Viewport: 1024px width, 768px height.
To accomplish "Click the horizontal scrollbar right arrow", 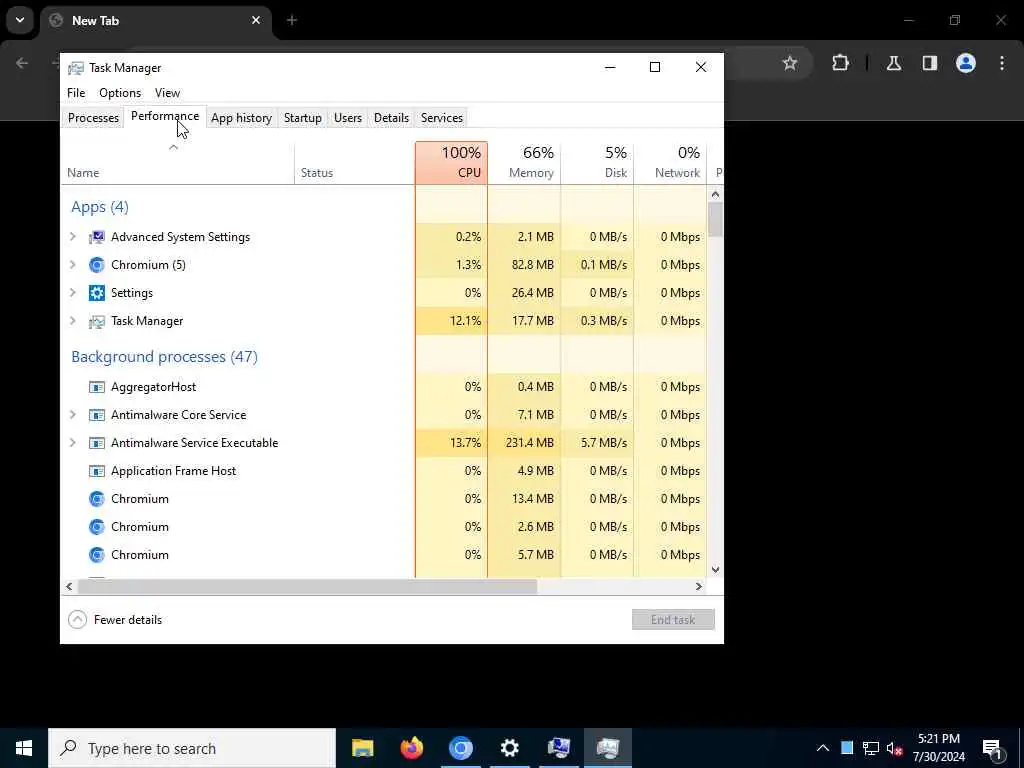I will pos(699,586).
